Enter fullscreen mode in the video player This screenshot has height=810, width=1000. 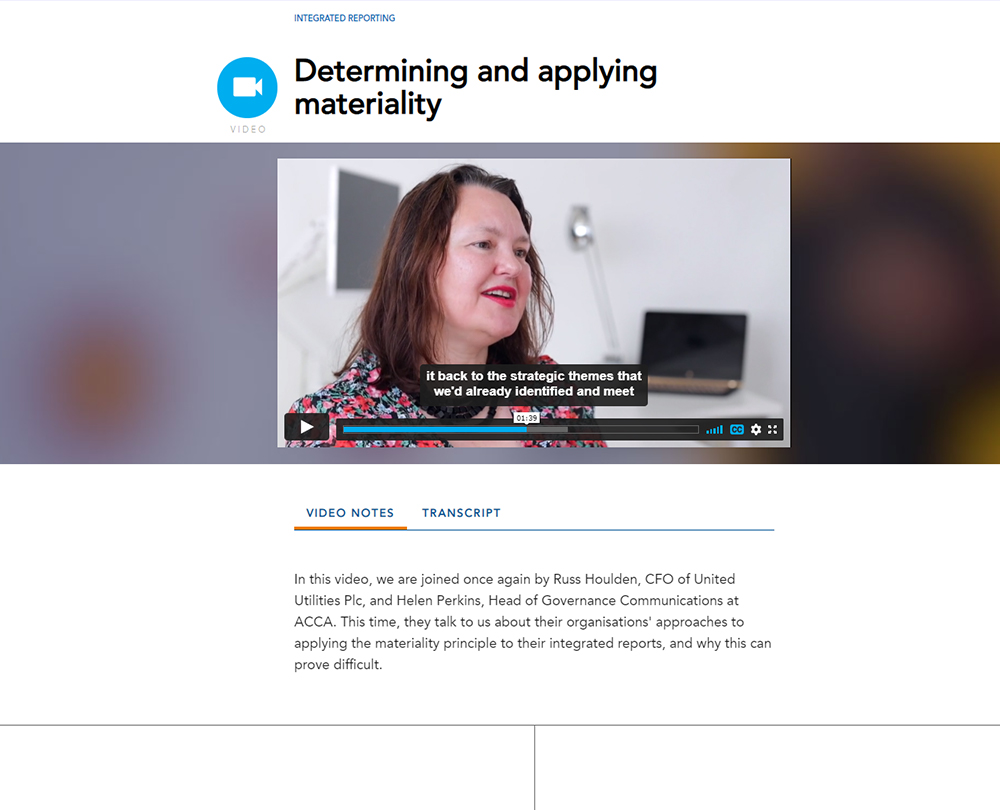[x=772, y=429]
